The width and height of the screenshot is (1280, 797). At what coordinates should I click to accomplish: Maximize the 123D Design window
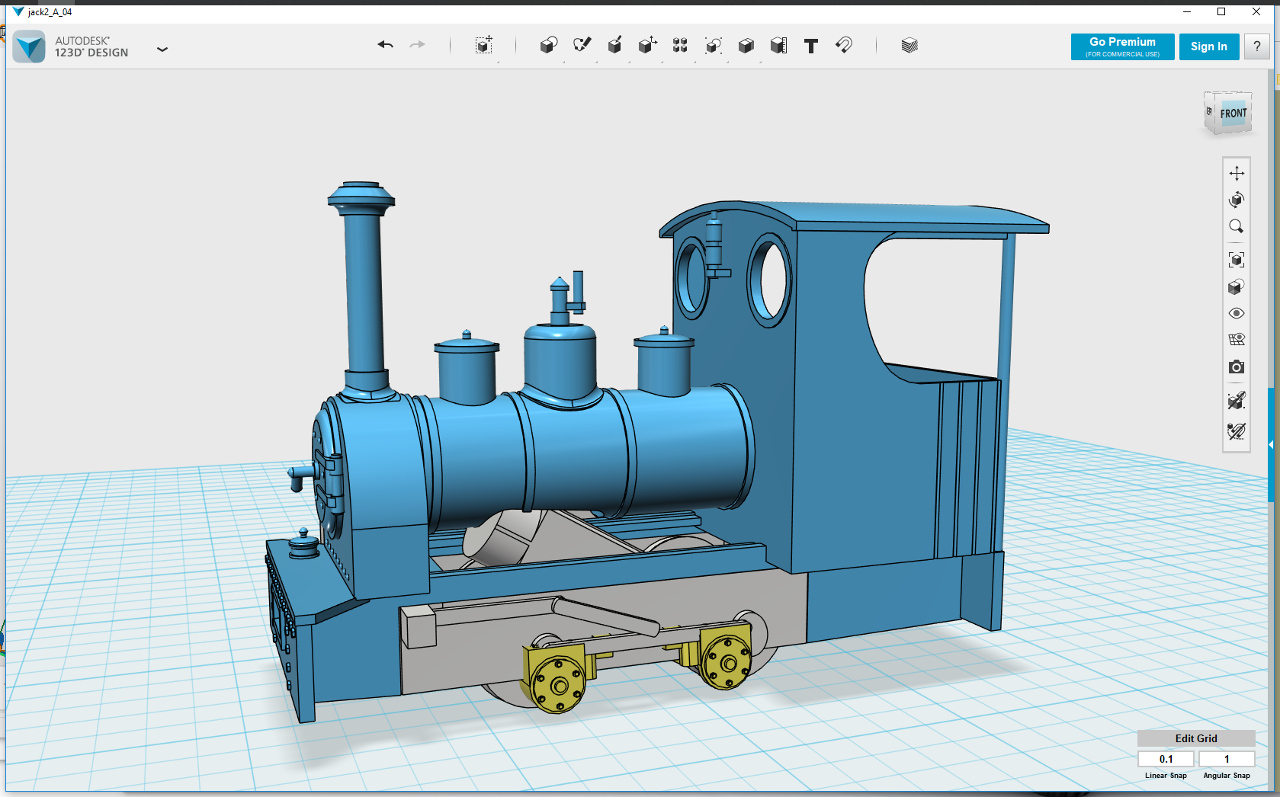(1221, 11)
